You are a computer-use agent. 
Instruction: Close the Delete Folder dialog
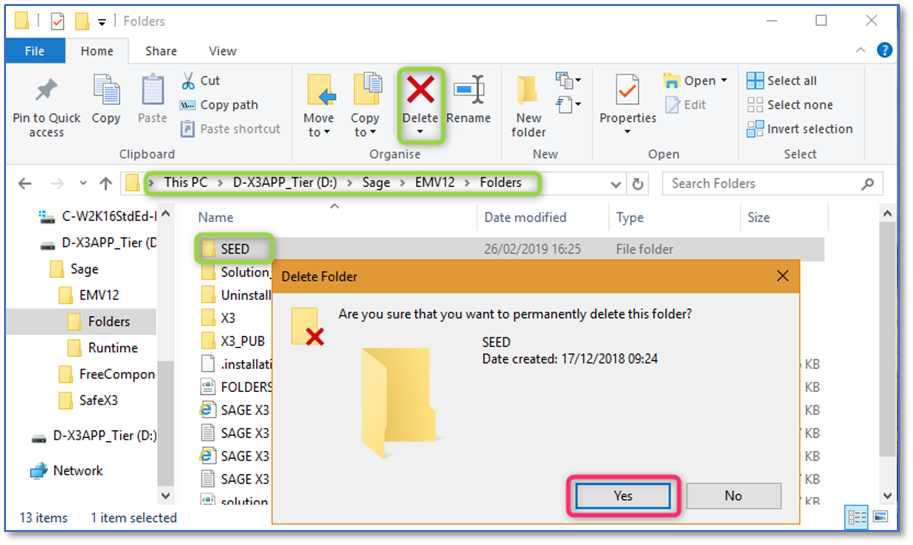tap(783, 276)
